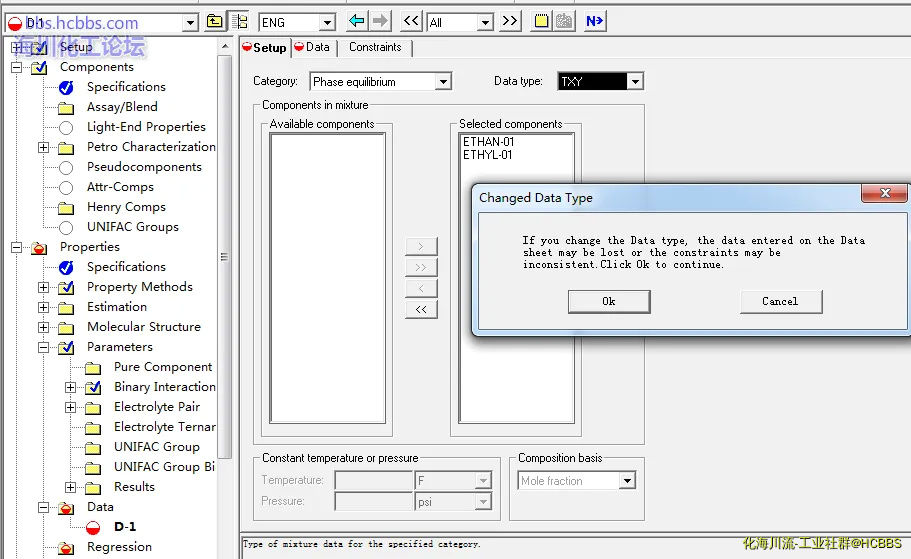Image resolution: width=911 pixels, height=559 pixels.
Task: Click the double left-arrow remove-all button
Action: point(421,309)
